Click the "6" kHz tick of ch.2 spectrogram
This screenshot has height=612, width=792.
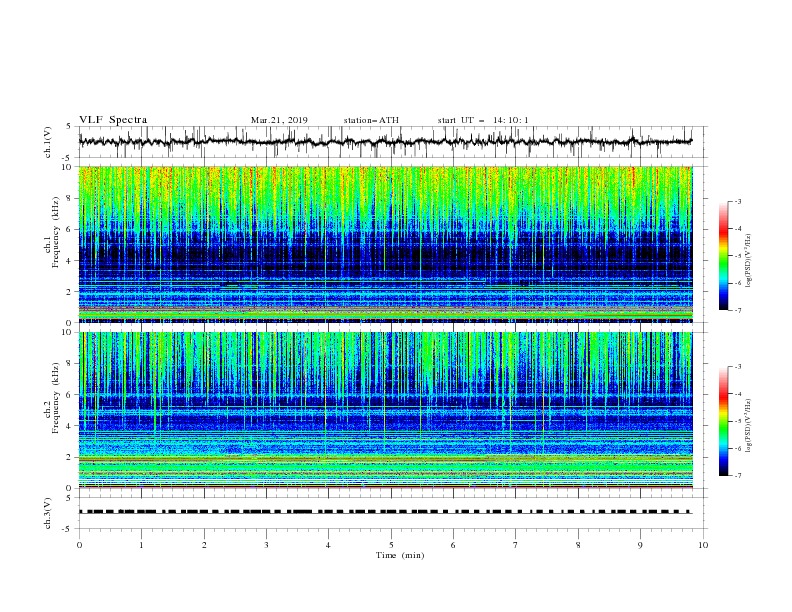point(71,395)
